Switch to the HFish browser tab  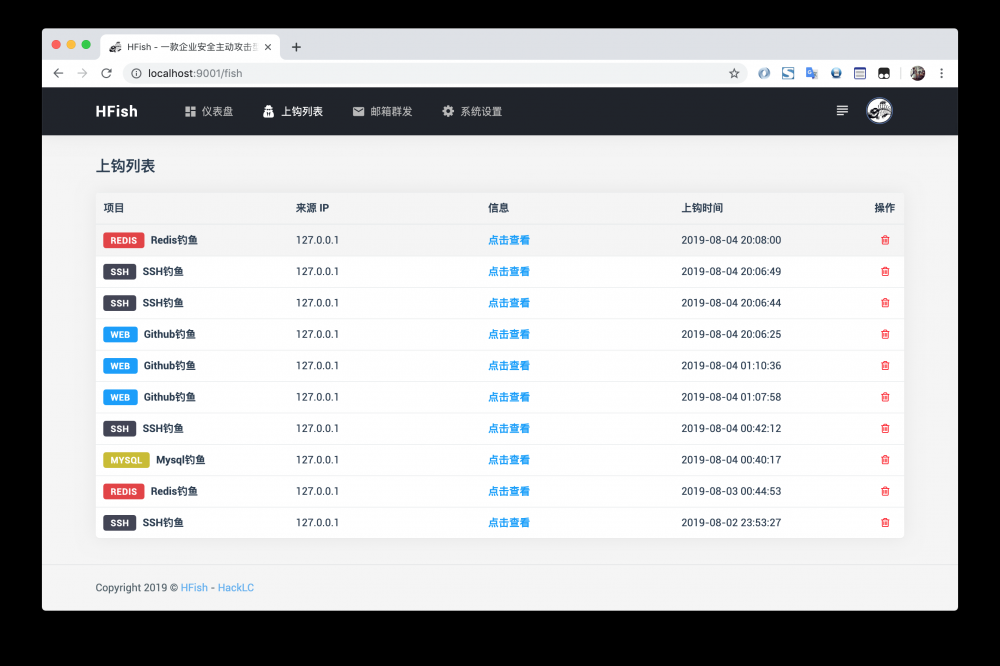tap(185, 46)
